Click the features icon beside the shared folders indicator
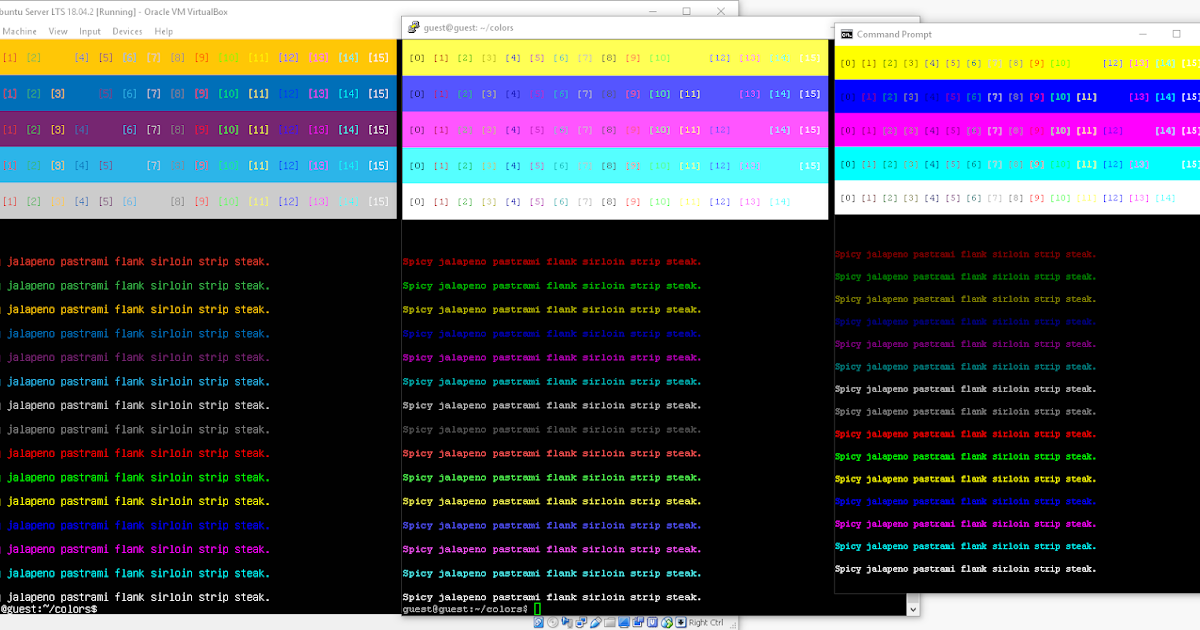The width and height of the screenshot is (1200, 630). [x=652, y=622]
